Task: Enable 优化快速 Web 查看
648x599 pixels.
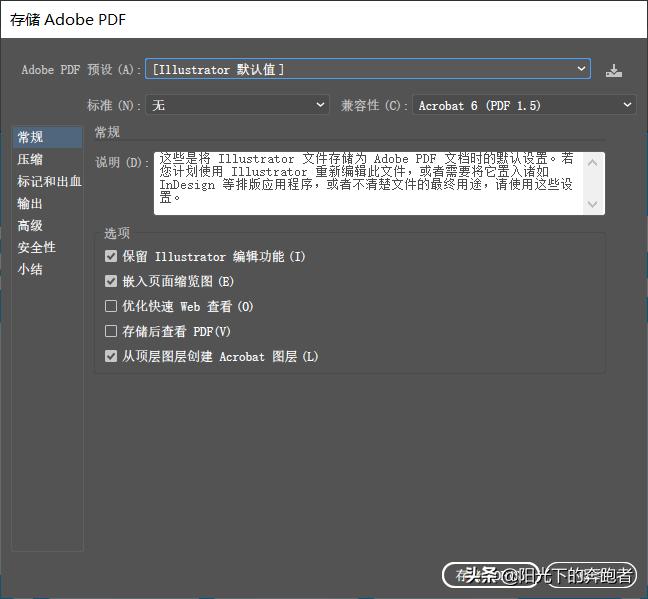Action: [x=111, y=306]
